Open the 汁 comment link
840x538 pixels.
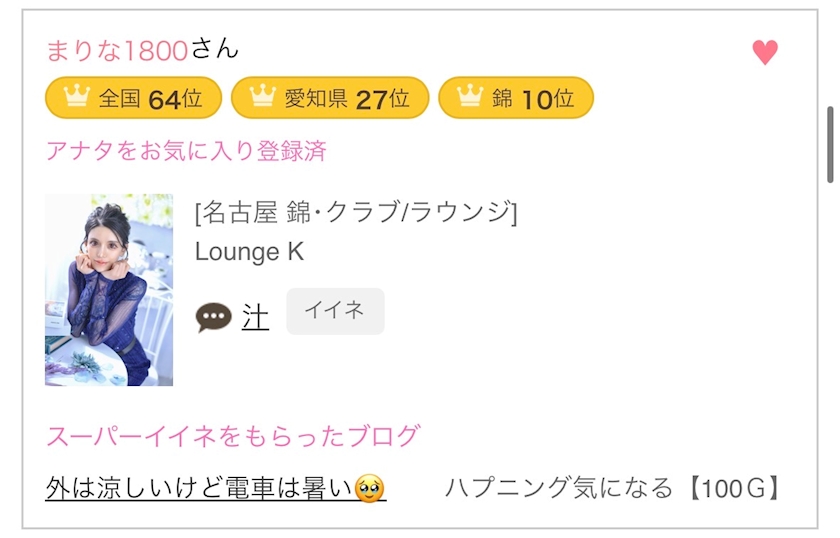click(x=255, y=317)
